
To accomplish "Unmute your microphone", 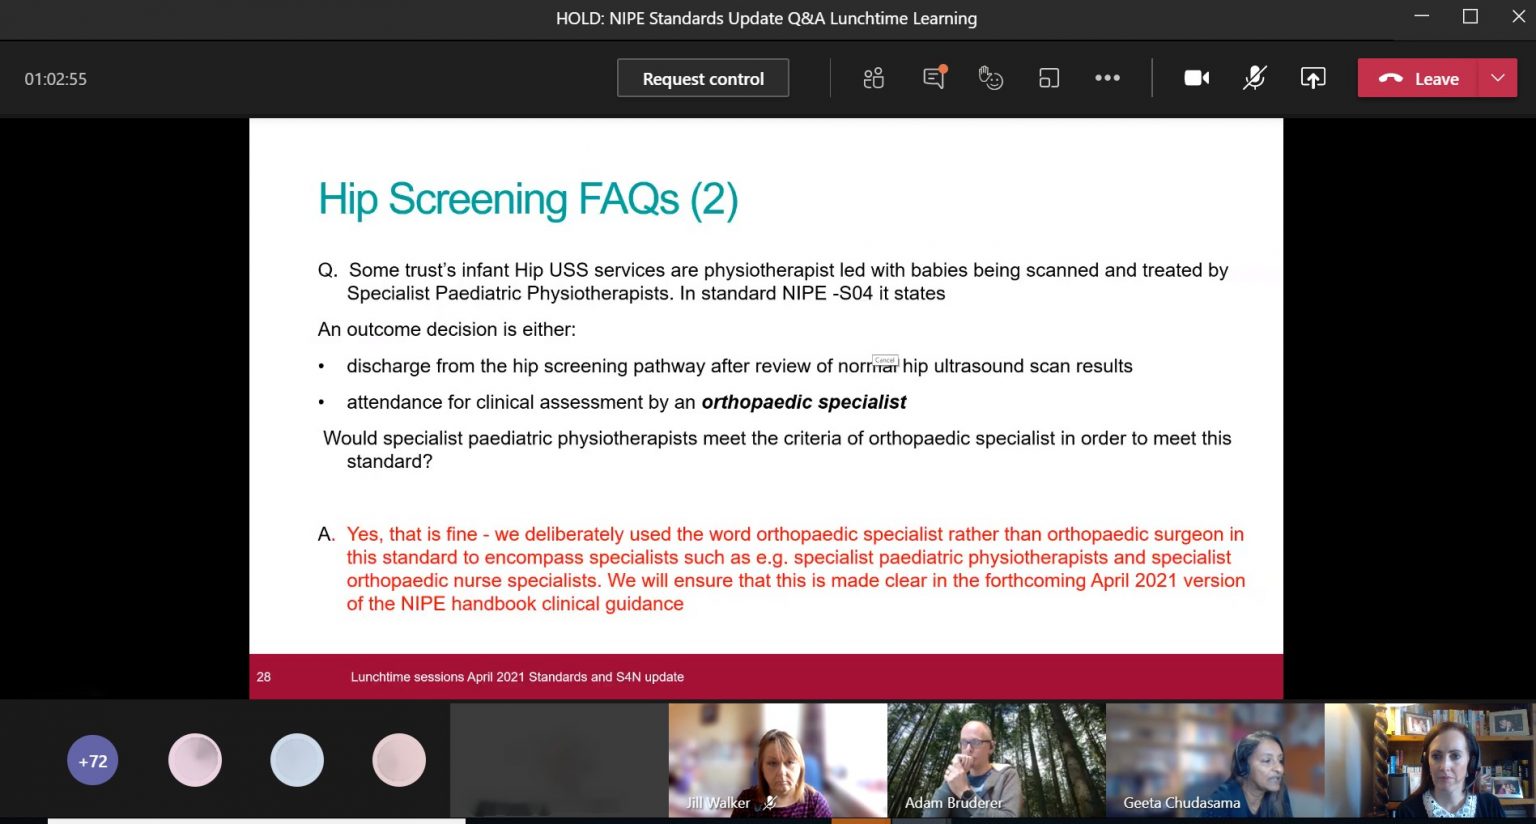I will point(1253,78).
